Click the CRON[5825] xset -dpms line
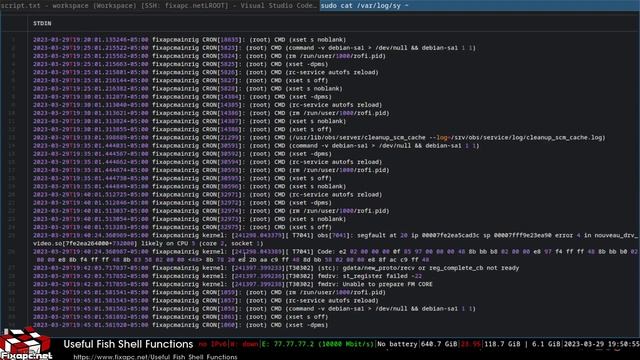640x360 pixels. (181, 64)
